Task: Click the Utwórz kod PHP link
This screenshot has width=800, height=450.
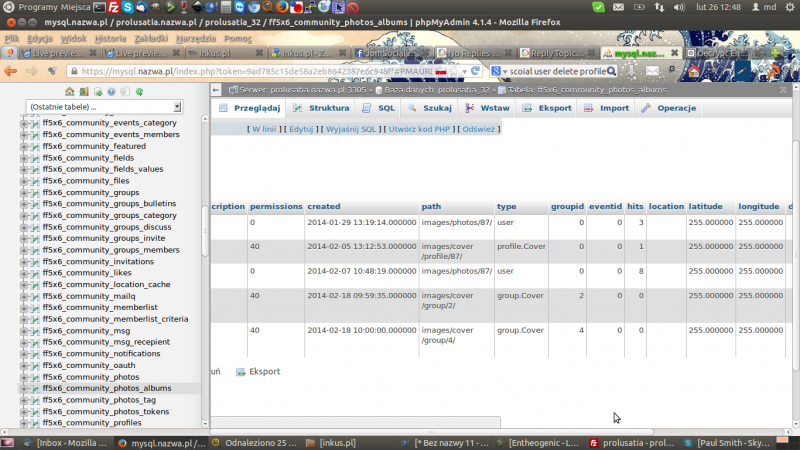Action: click(x=419, y=129)
